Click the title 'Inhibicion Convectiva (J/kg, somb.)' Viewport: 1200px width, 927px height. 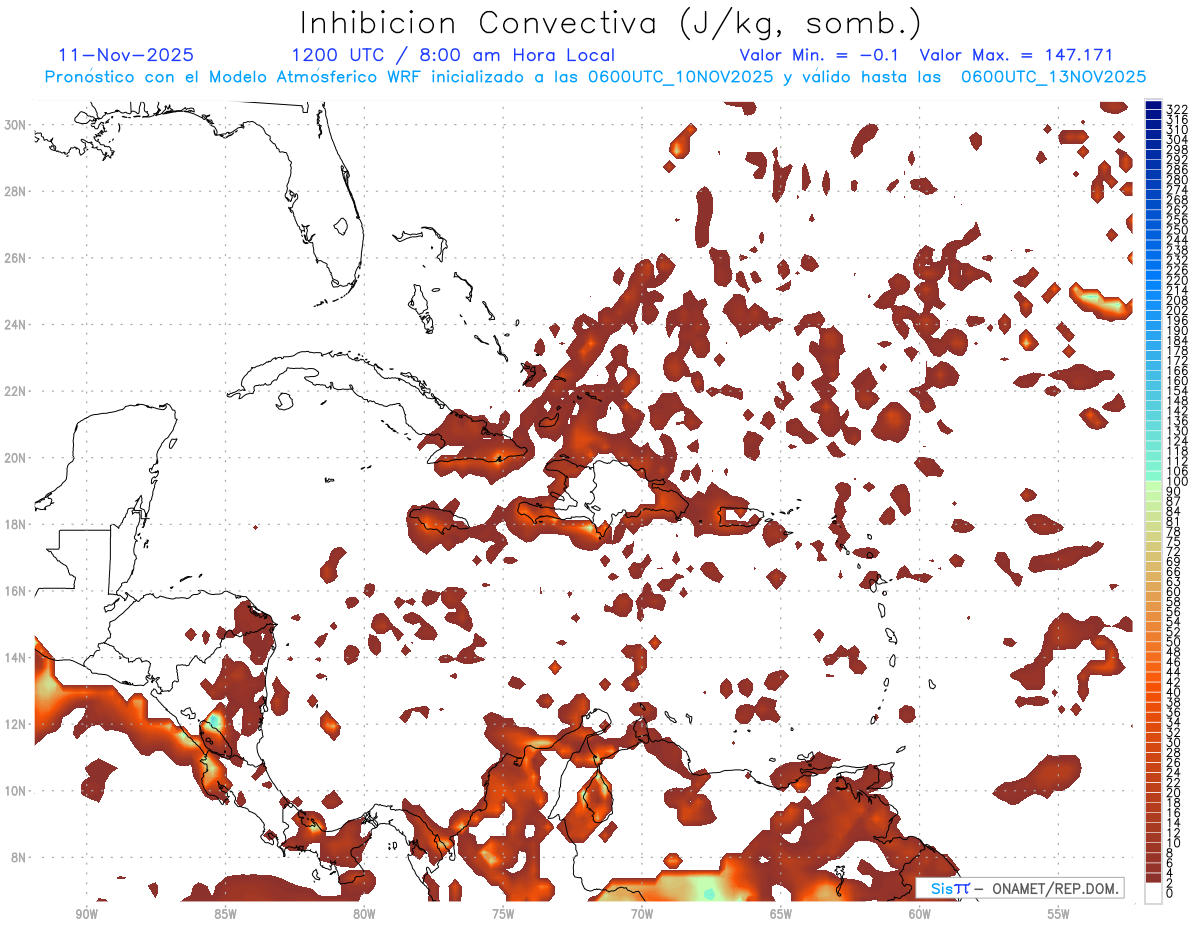coord(611,23)
